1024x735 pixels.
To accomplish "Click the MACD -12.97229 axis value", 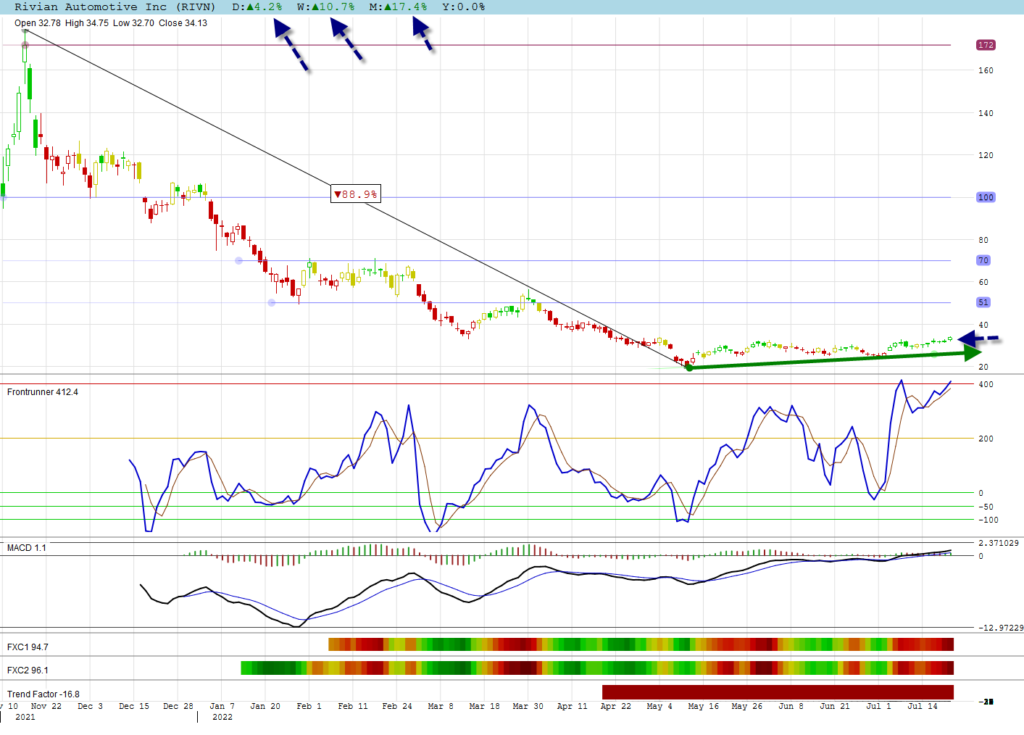I will [1000, 628].
